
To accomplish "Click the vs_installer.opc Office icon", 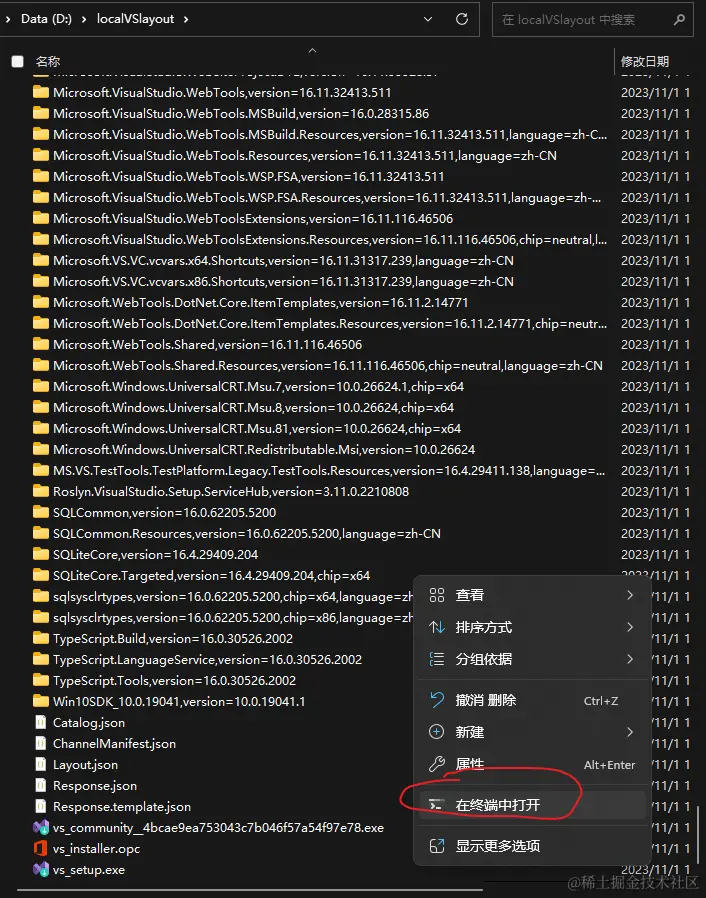I will (41, 848).
